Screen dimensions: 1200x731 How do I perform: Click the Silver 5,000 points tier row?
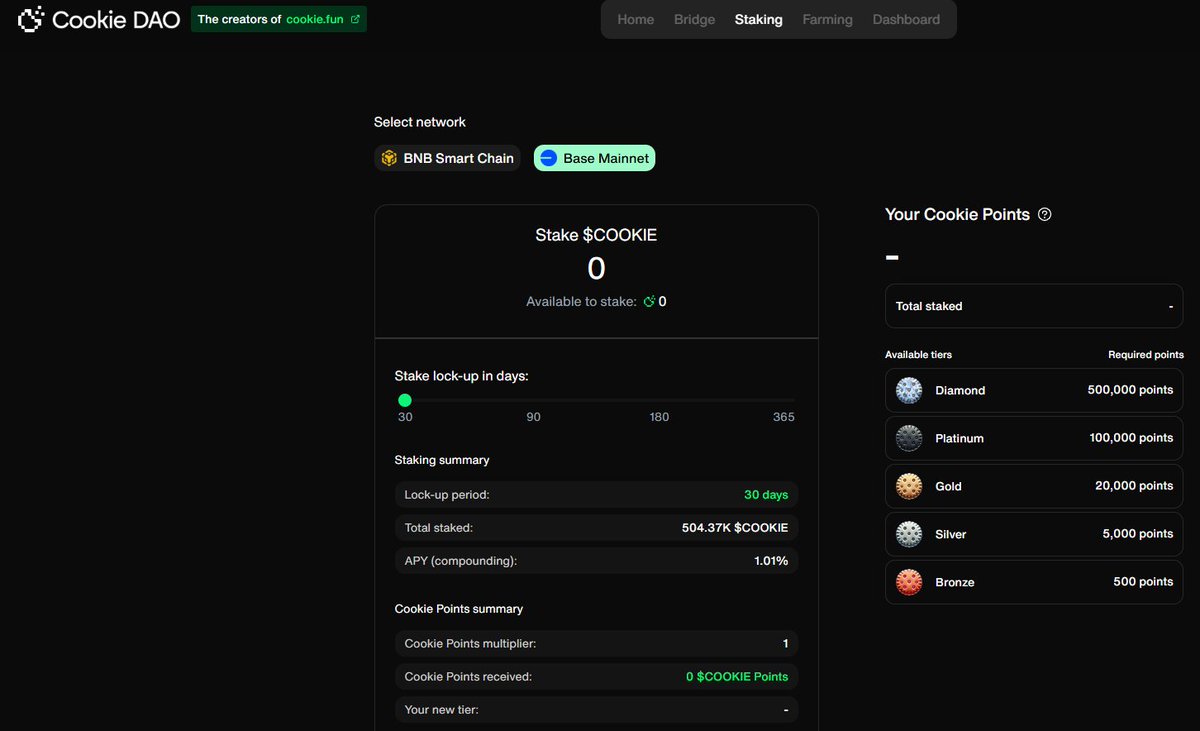click(x=1034, y=534)
